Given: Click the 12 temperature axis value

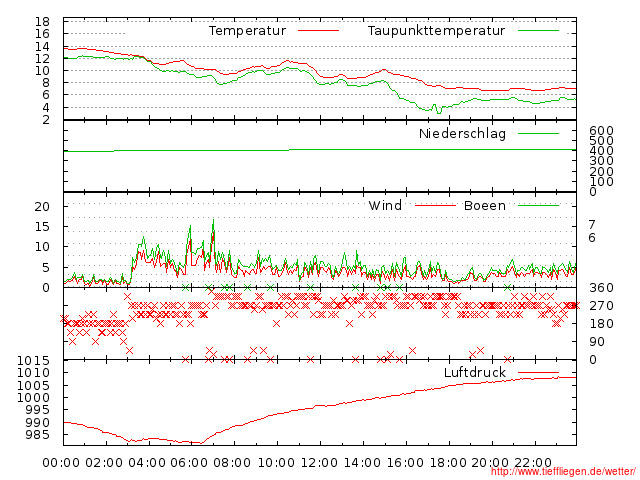Looking at the screenshot, I should click(x=42, y=59).
